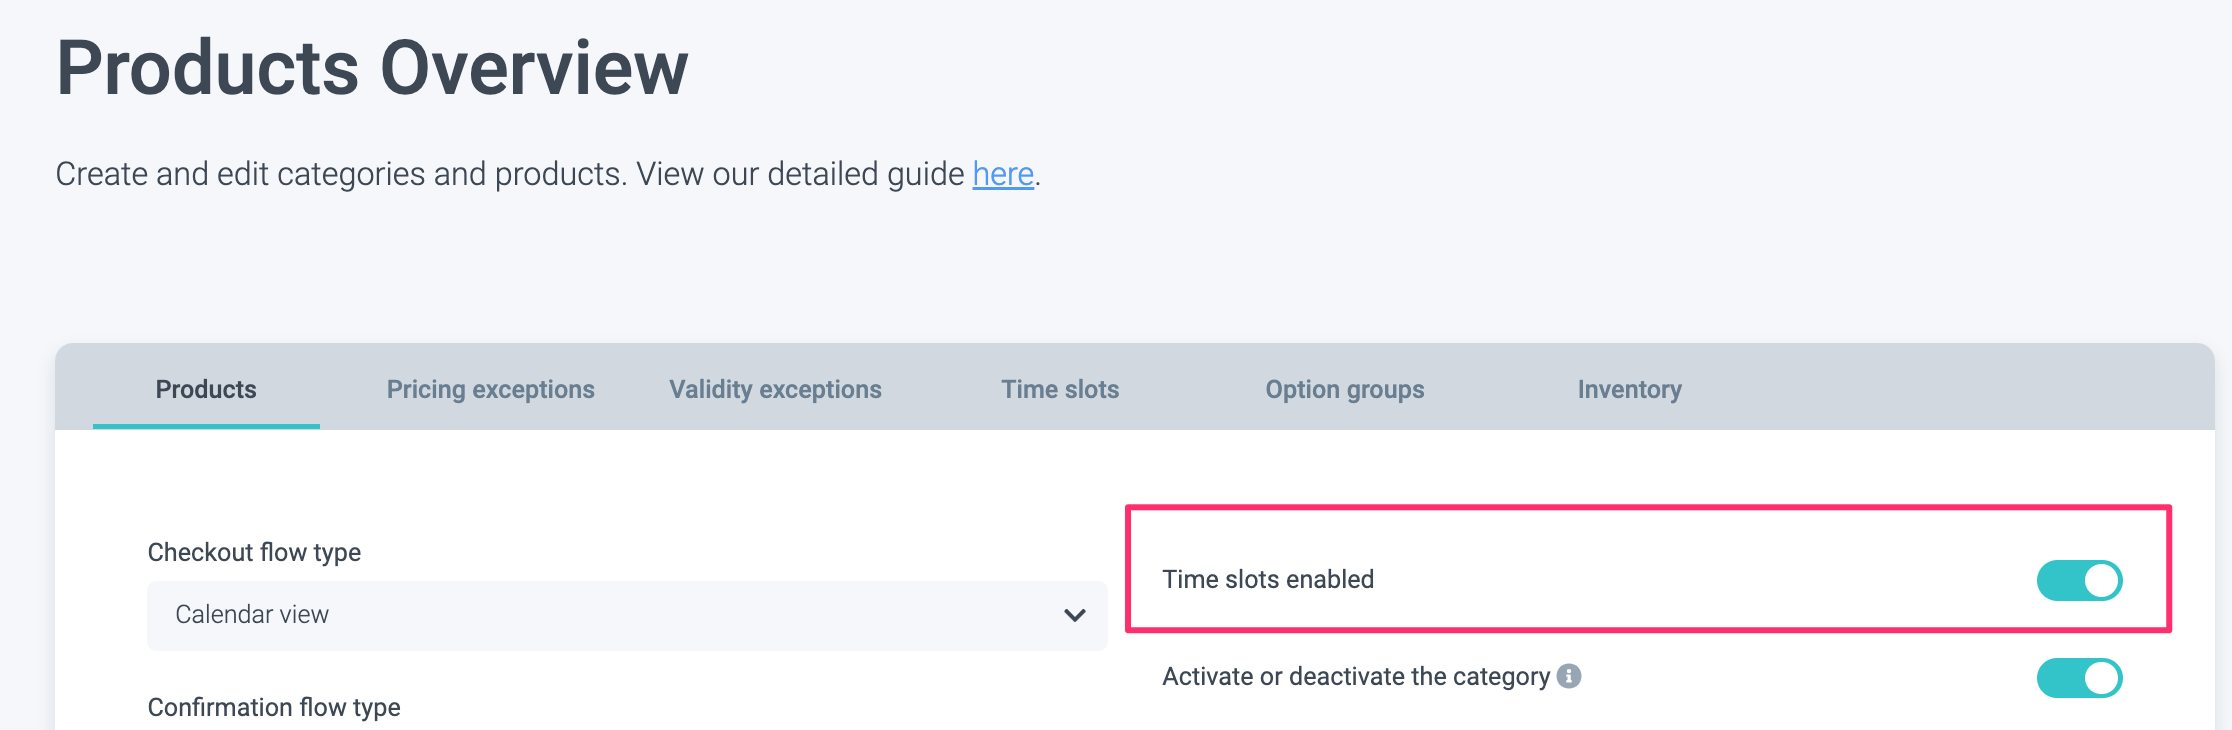Click the Products Overview page heading
The width and height of the screenshot is (2232, 730).
(372, 68)
